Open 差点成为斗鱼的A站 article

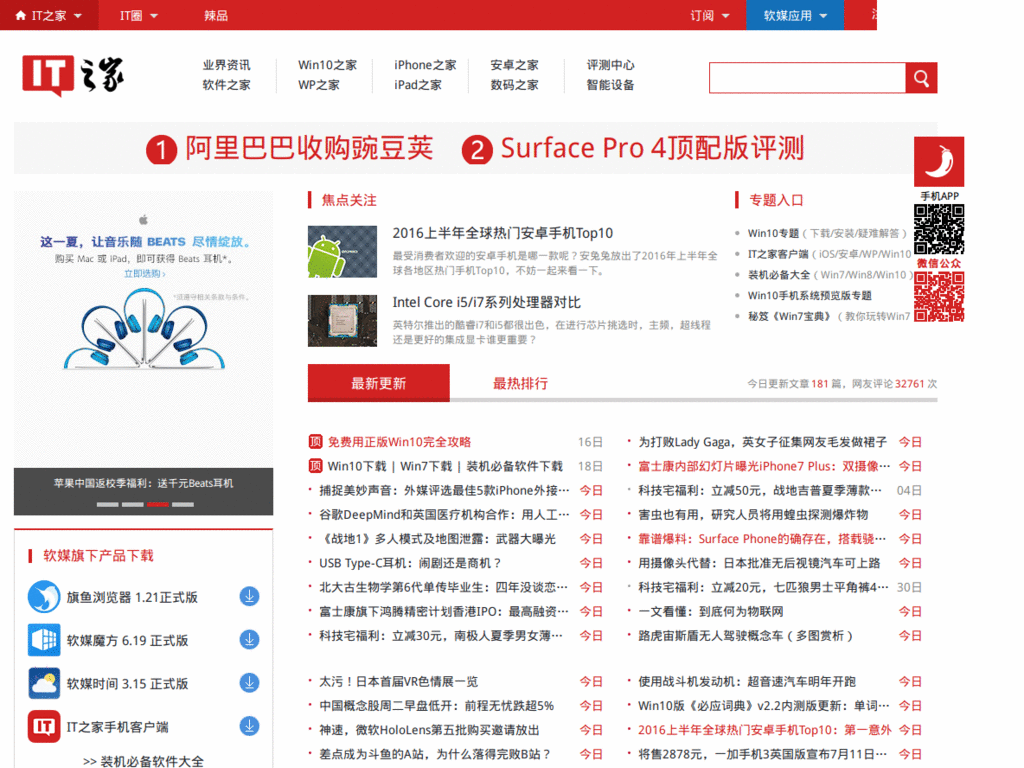click(435, 754)
